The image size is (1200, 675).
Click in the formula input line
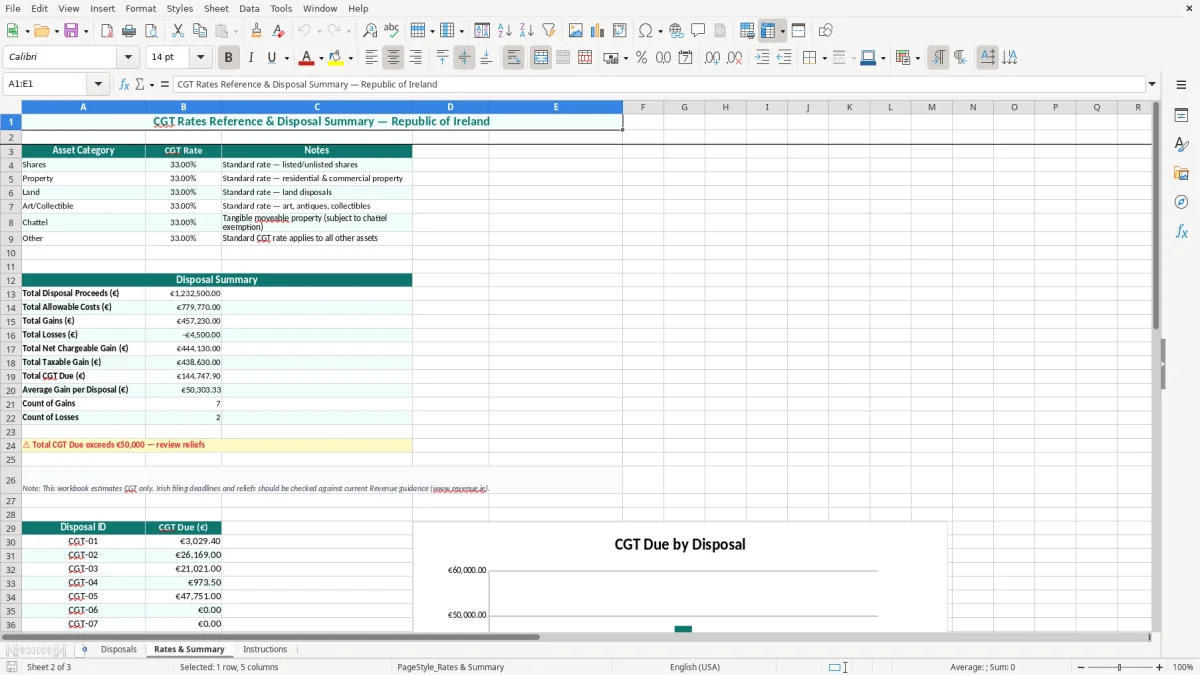(658, 84)
